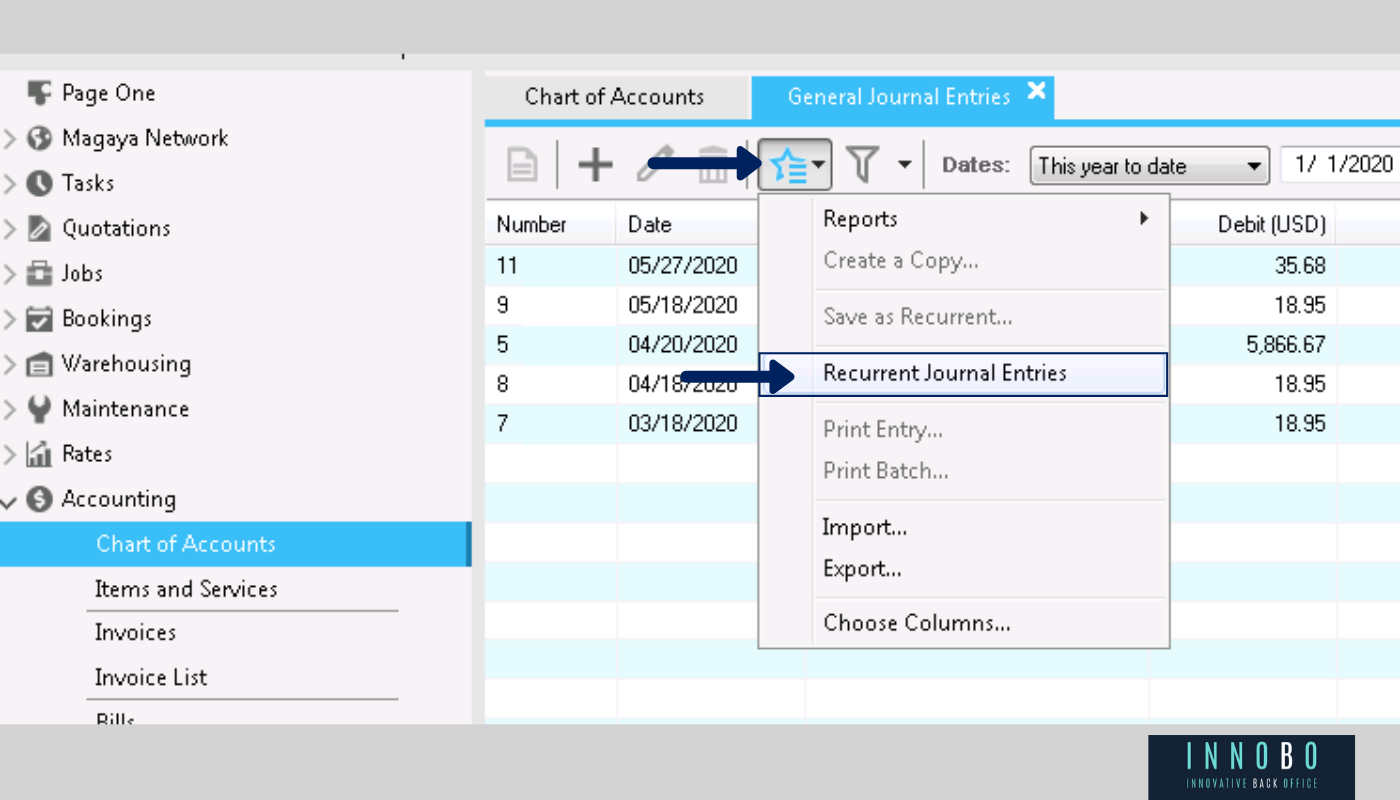Image resolution: width=1400 pixels, height=800 pixels.
Task: Open the Reports submenu
Action: 964,219
